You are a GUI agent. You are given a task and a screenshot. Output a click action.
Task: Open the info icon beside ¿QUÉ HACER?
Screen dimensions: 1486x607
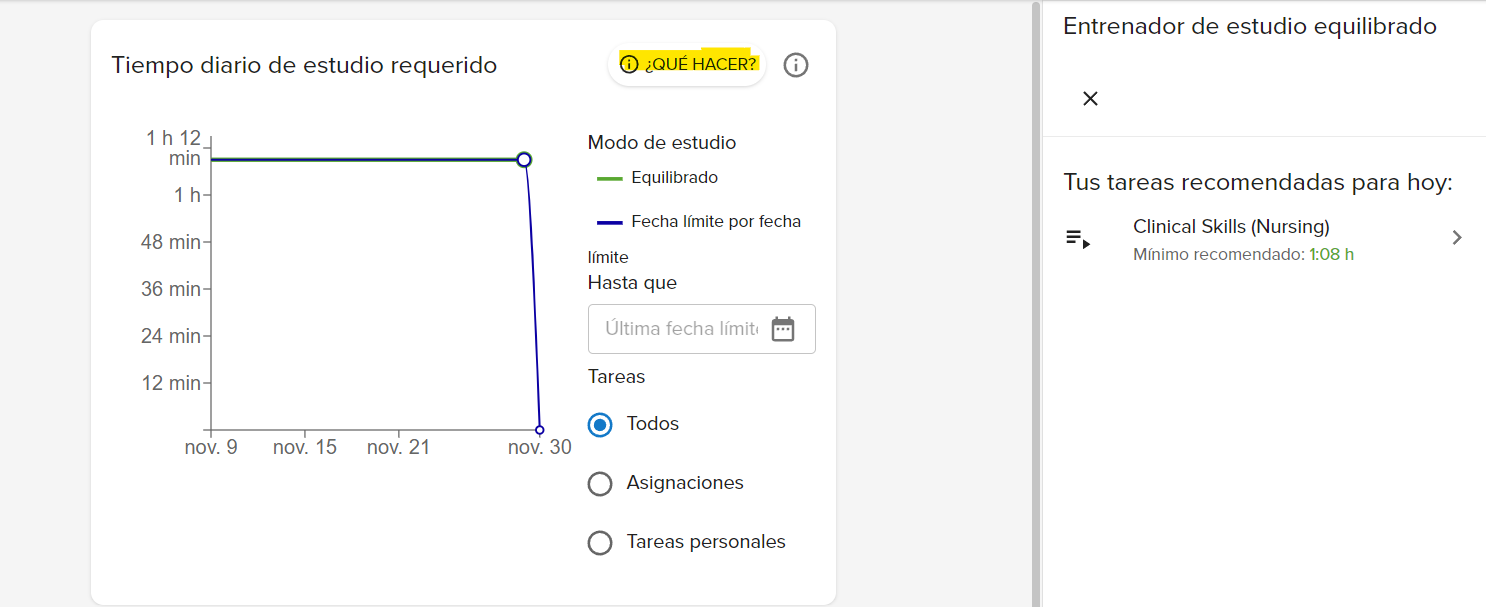coord(796,65)
